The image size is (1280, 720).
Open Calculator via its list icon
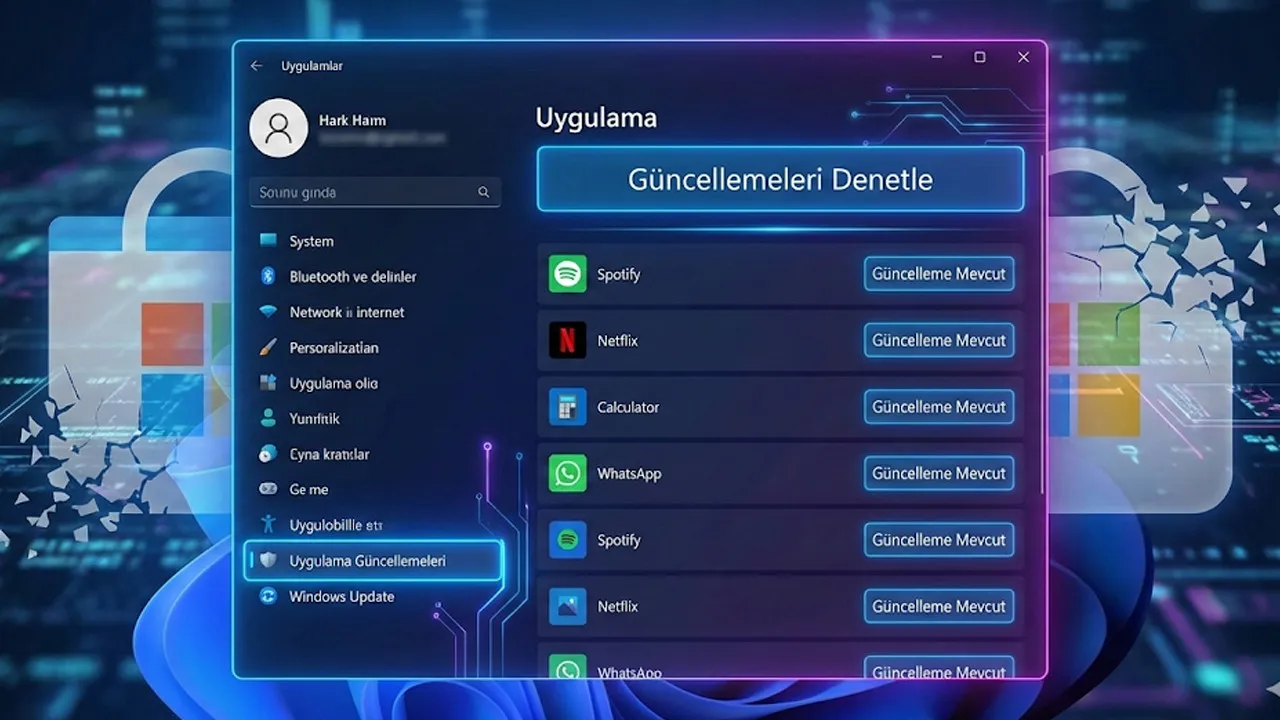pyautogui.click(x=567, y=407)
